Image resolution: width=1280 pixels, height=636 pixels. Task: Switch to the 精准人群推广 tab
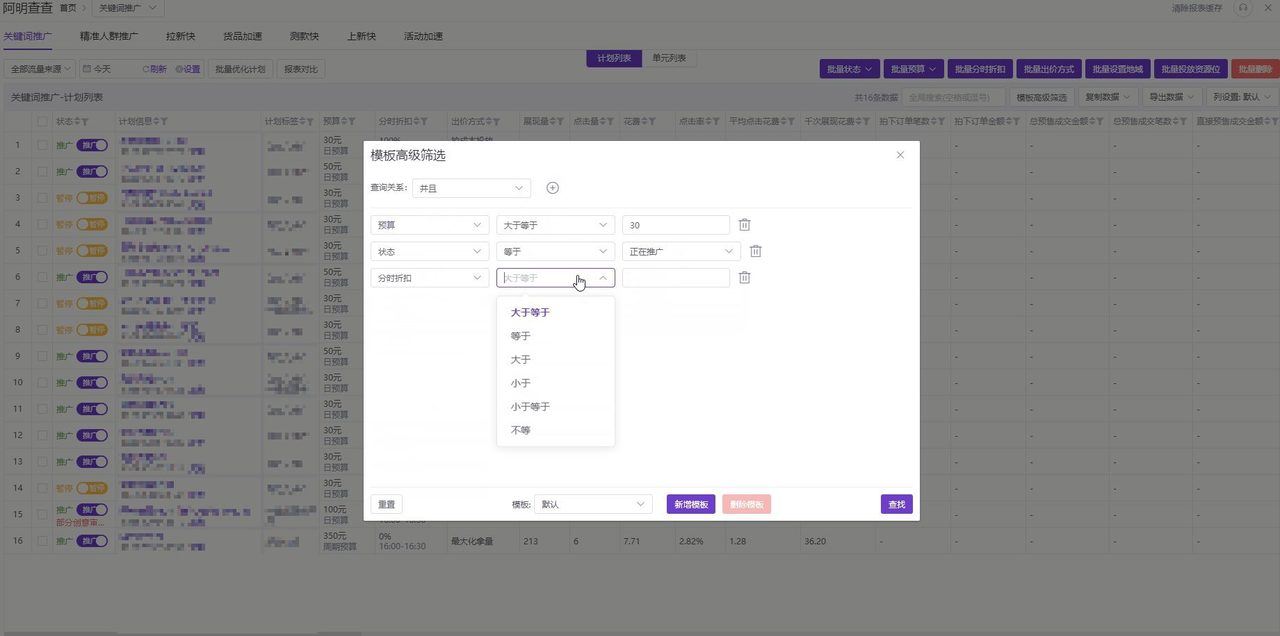[x=109, y=36]
